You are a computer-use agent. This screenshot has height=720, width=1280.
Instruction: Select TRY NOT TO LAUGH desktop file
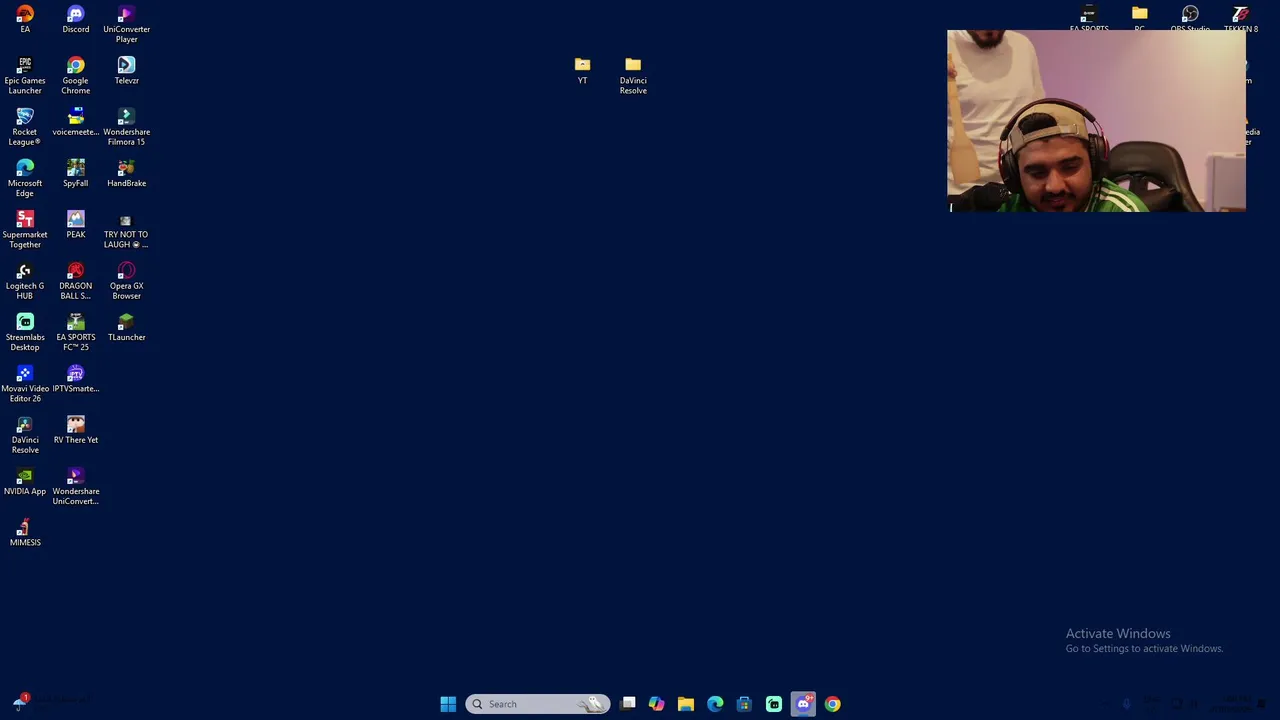coord(126,229)
